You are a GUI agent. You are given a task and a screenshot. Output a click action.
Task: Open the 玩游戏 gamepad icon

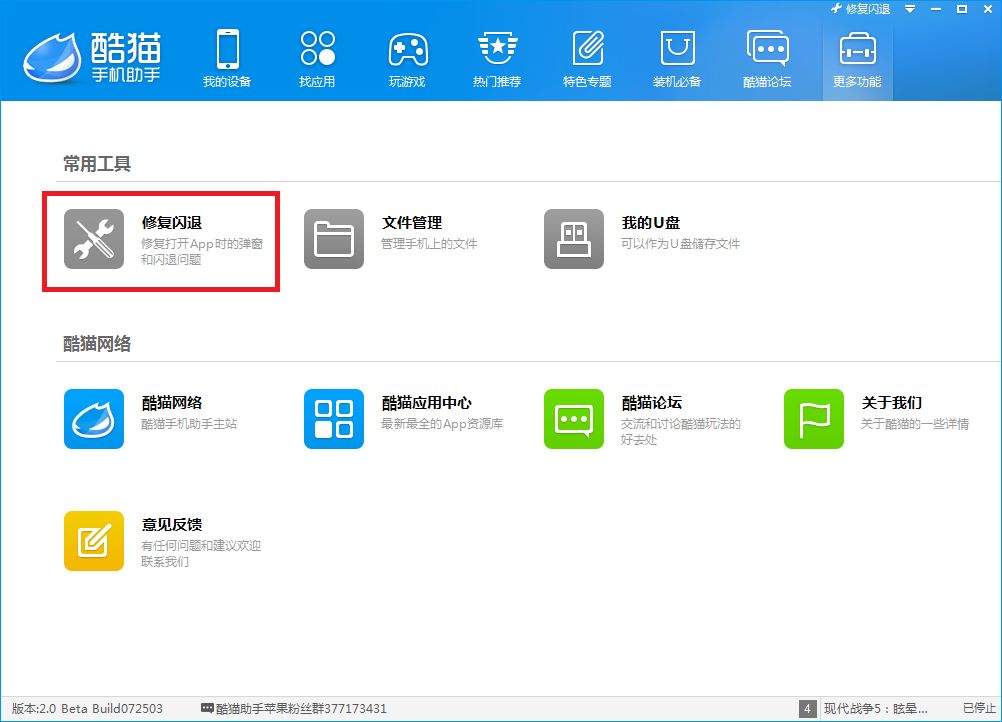point(407,49)
